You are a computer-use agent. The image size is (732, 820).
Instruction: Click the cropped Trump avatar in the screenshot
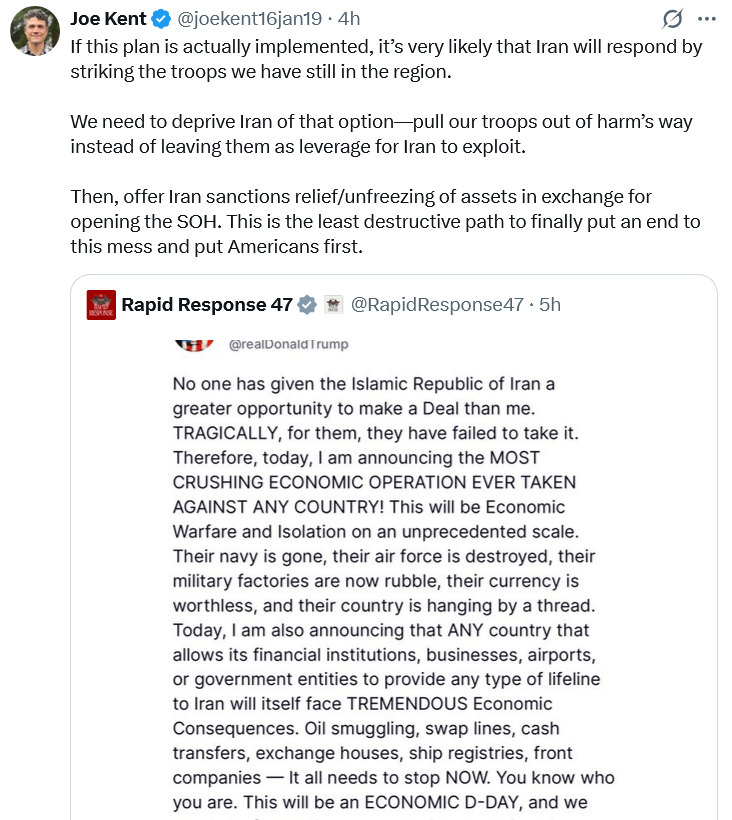194,345
